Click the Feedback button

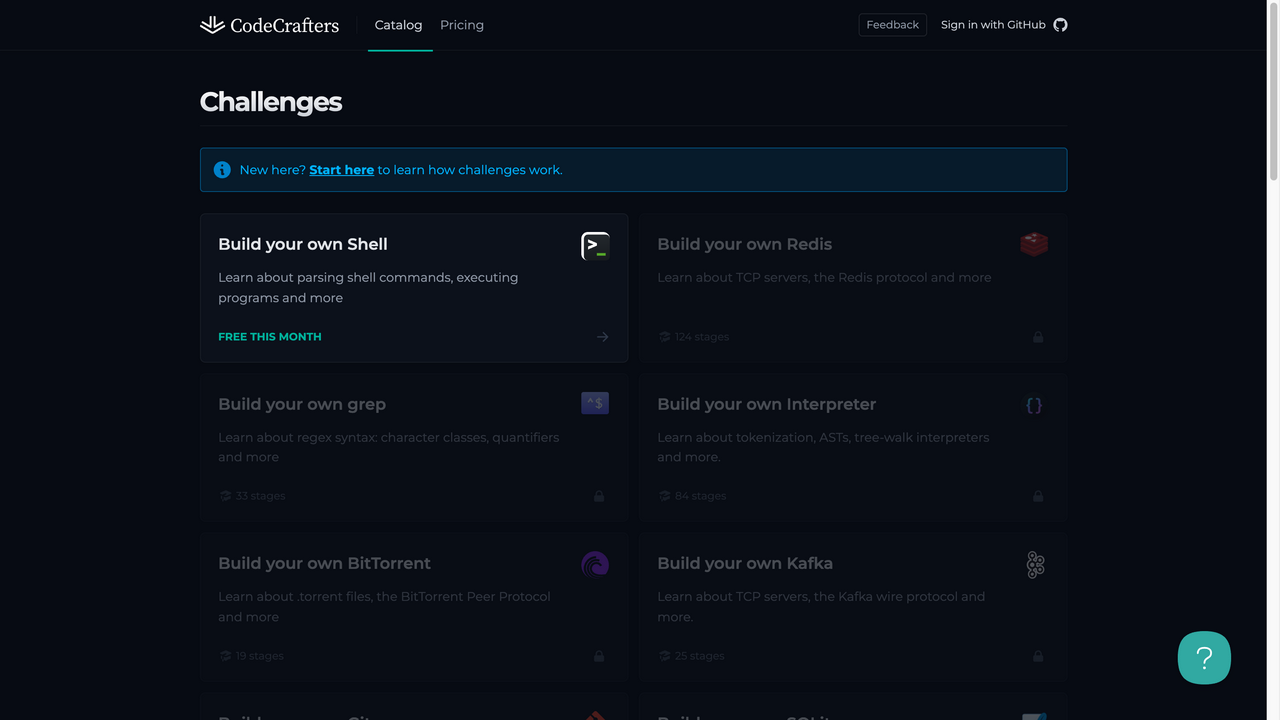point(892,25)
